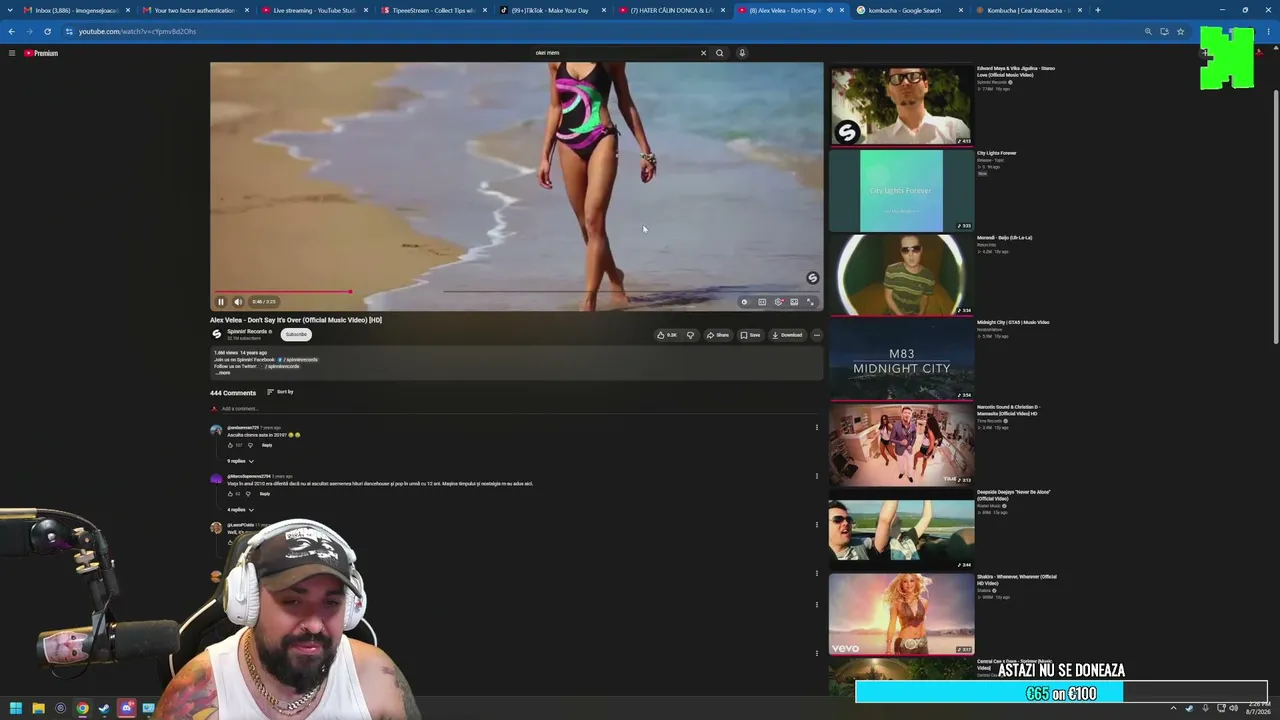Like the 'Viața în anul 2010' comment
This screenshot has height=720, width=1280.
(230, 494)
